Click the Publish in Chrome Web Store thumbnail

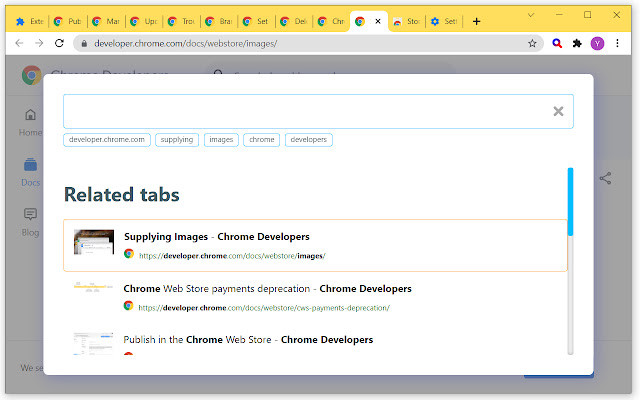93,343
